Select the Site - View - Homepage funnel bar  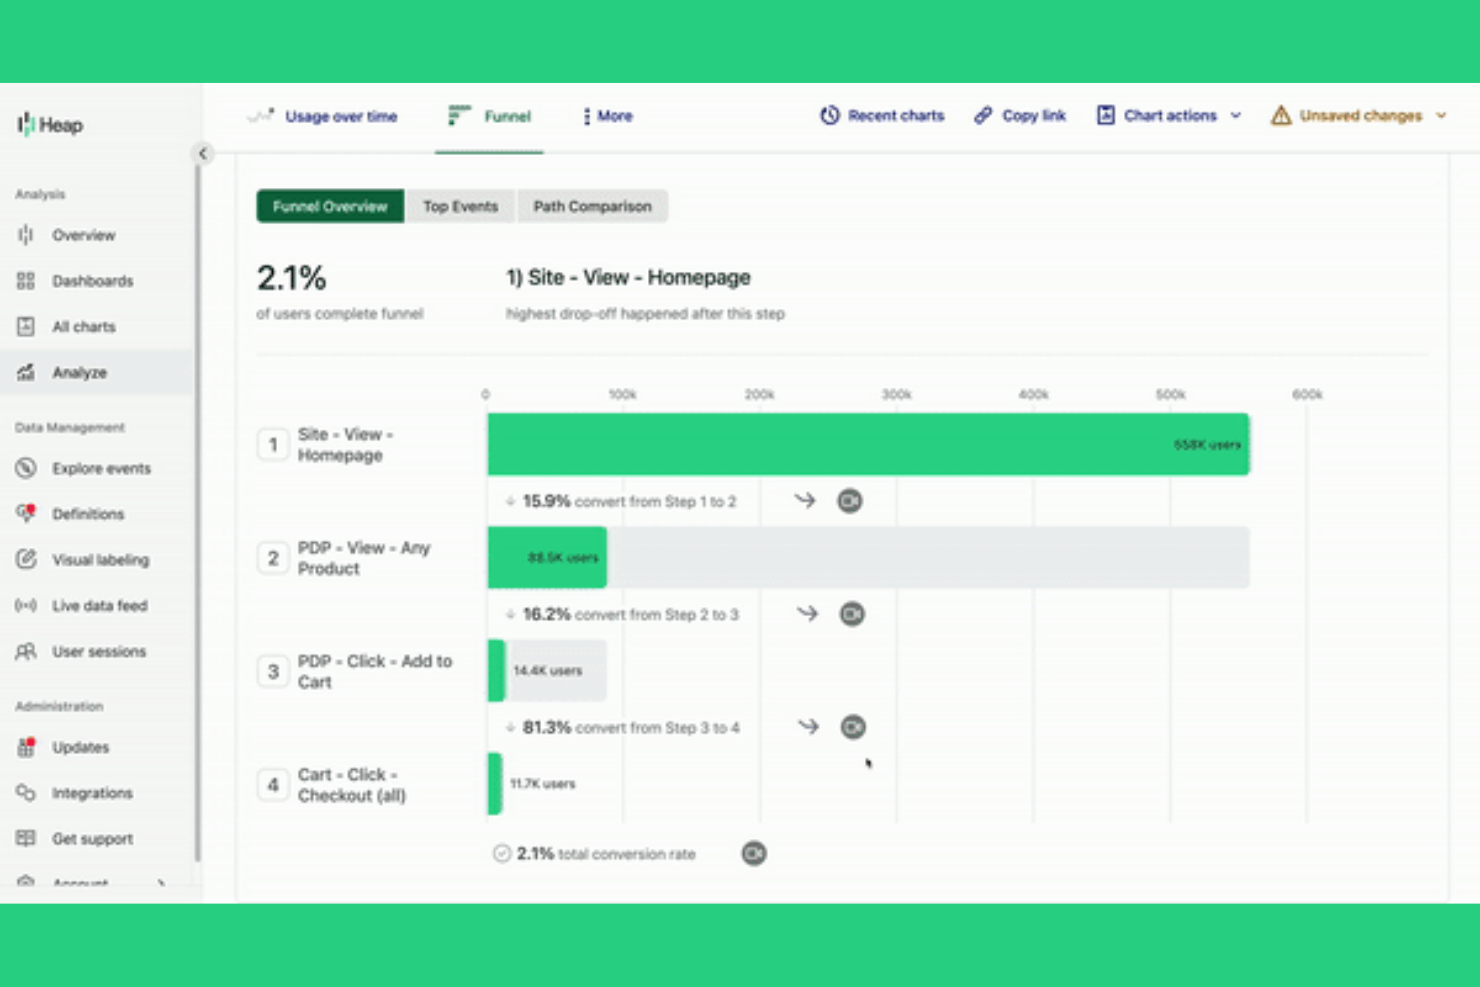tap(867, 444)
